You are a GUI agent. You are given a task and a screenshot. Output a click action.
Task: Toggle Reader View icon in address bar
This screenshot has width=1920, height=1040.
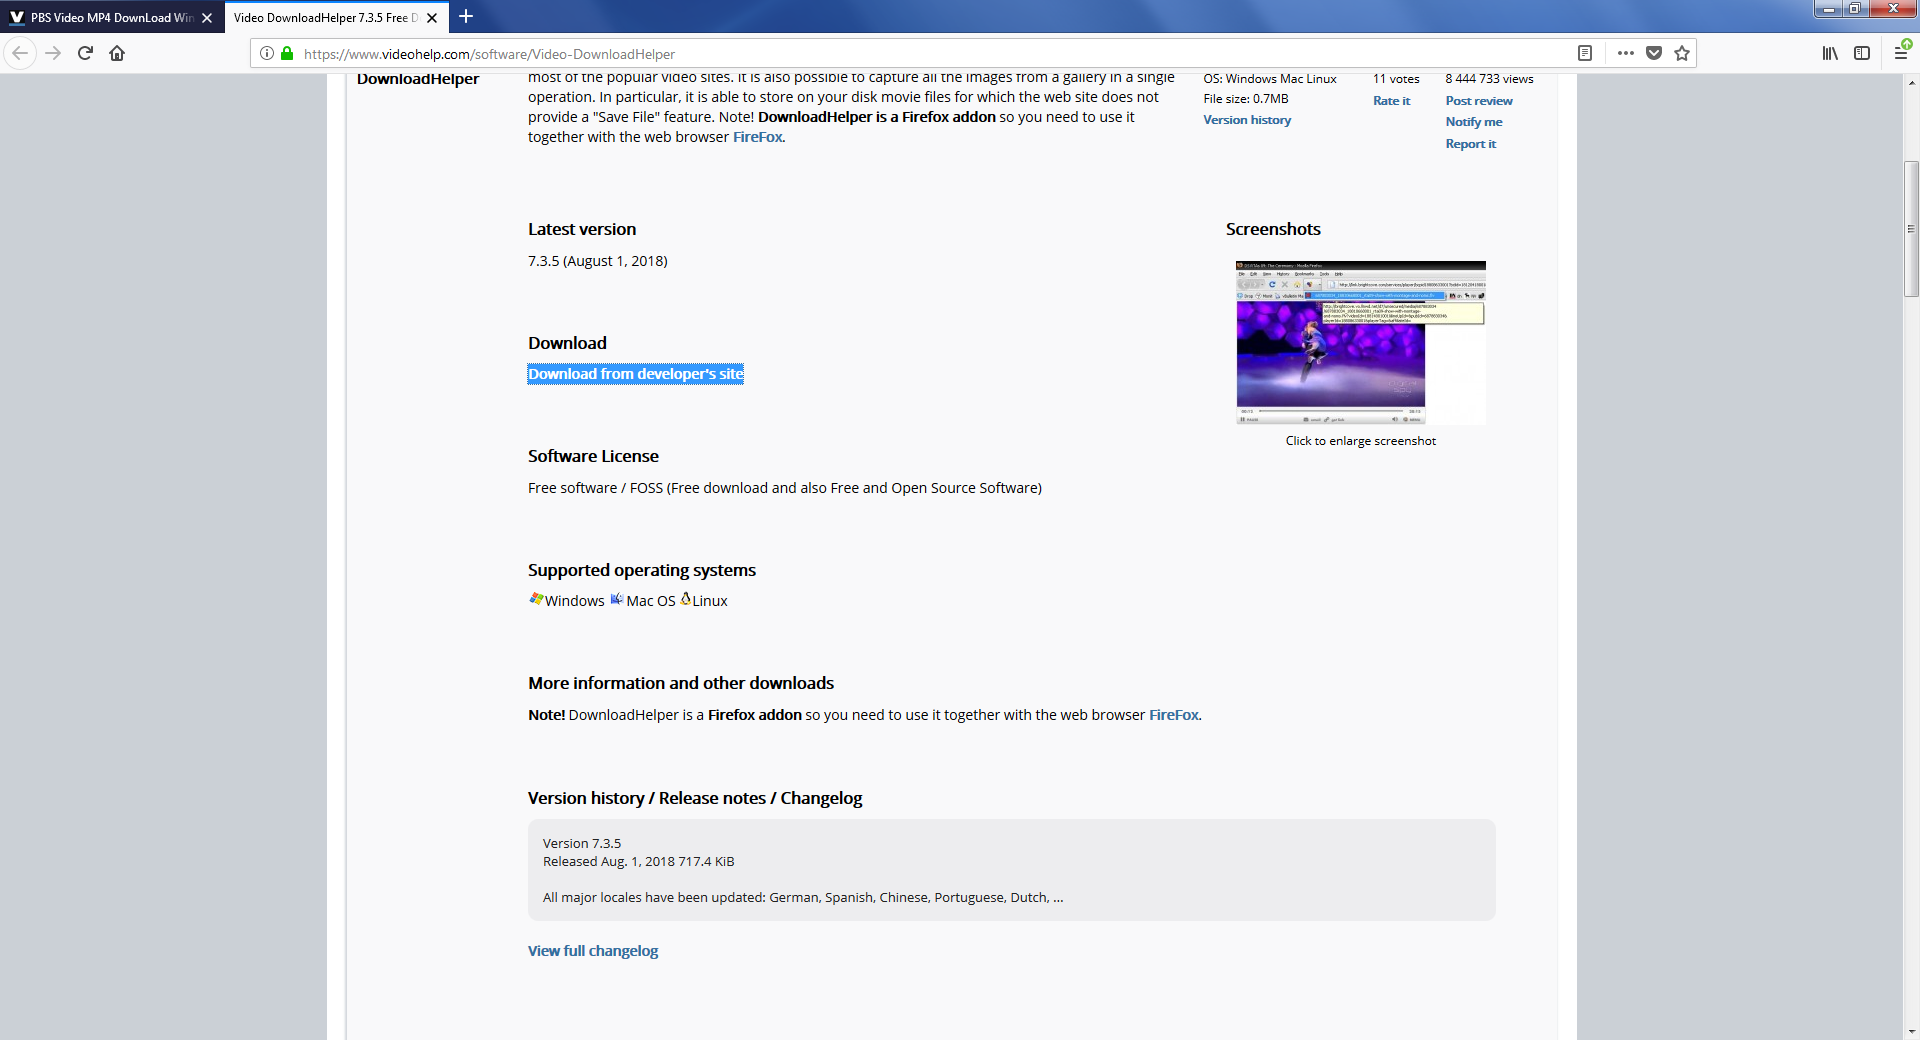(1585, 53)
